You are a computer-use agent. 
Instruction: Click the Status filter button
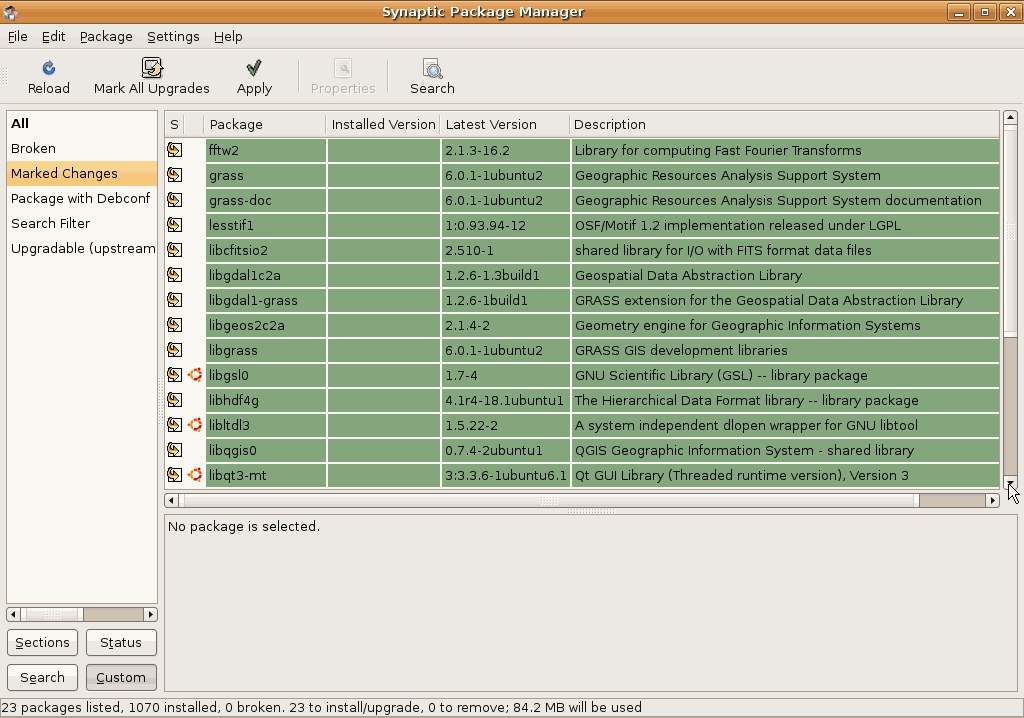point(121,642)
